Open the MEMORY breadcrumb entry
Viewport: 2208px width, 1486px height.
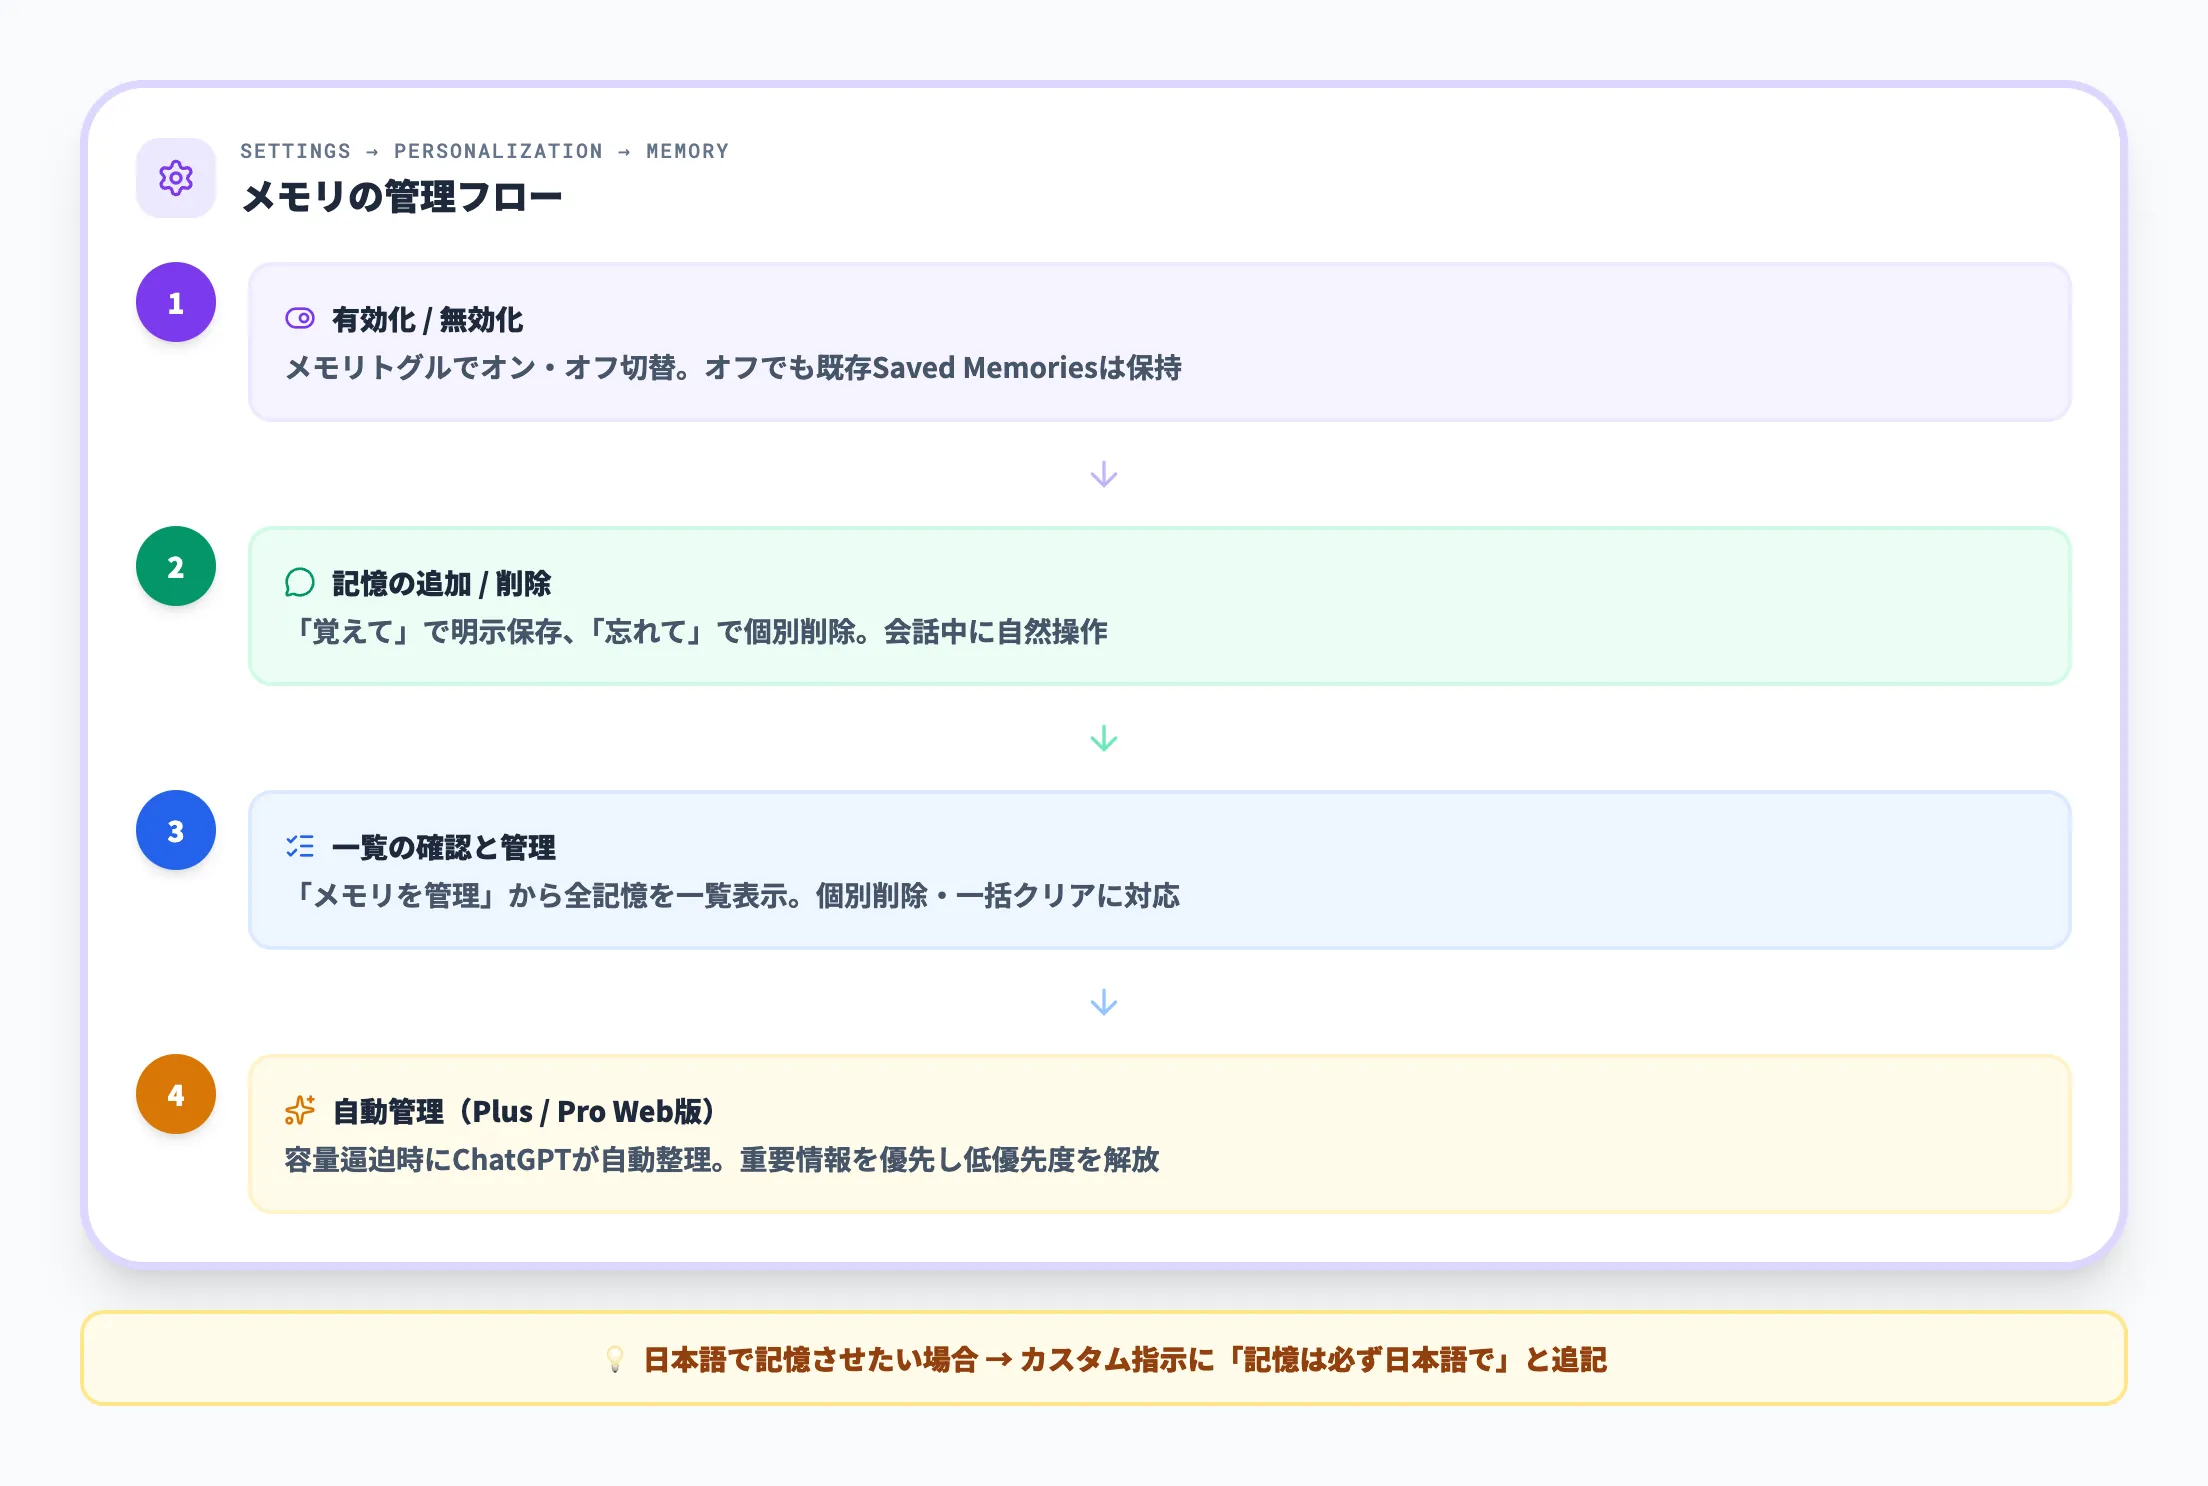click(x=688, y=151)
